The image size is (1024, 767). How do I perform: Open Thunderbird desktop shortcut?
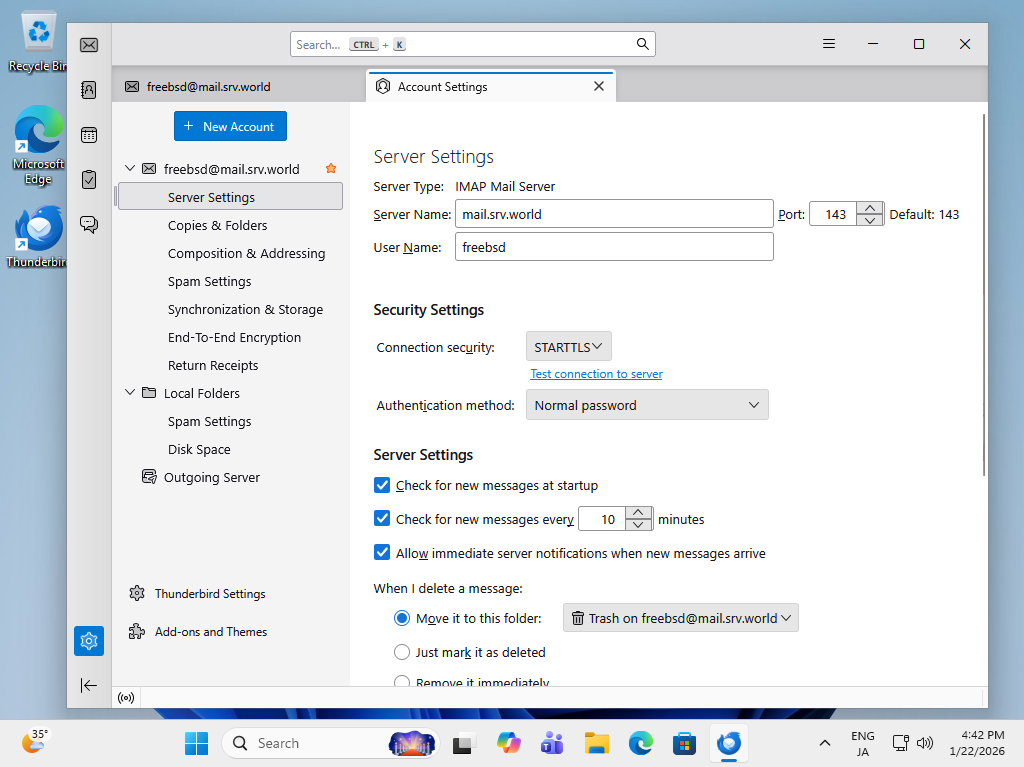(x=37, y=237)
